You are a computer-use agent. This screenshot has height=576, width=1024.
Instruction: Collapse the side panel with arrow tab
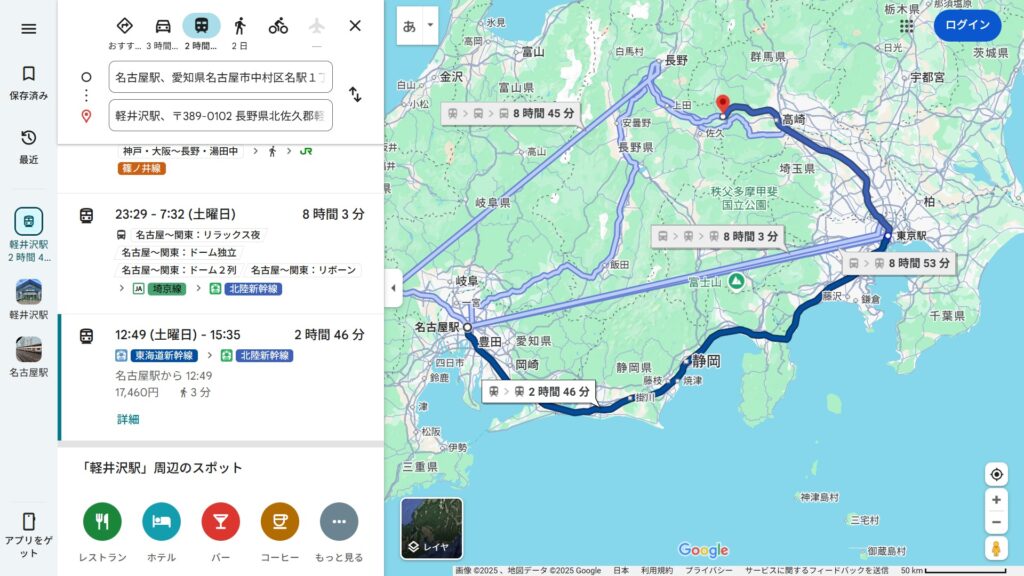coord(393,288)
